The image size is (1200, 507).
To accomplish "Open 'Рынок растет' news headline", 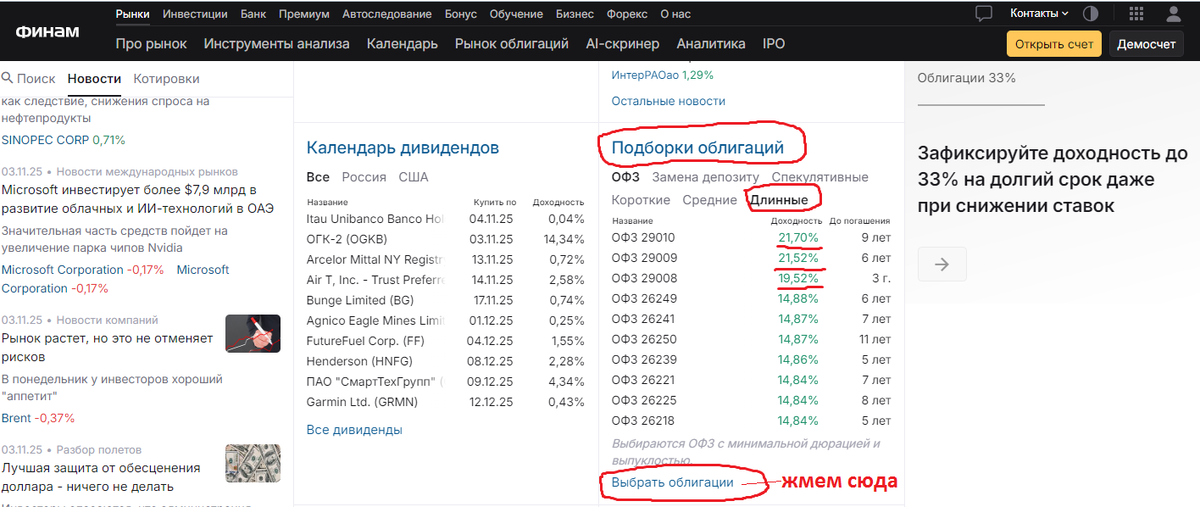I will point(108,348).
